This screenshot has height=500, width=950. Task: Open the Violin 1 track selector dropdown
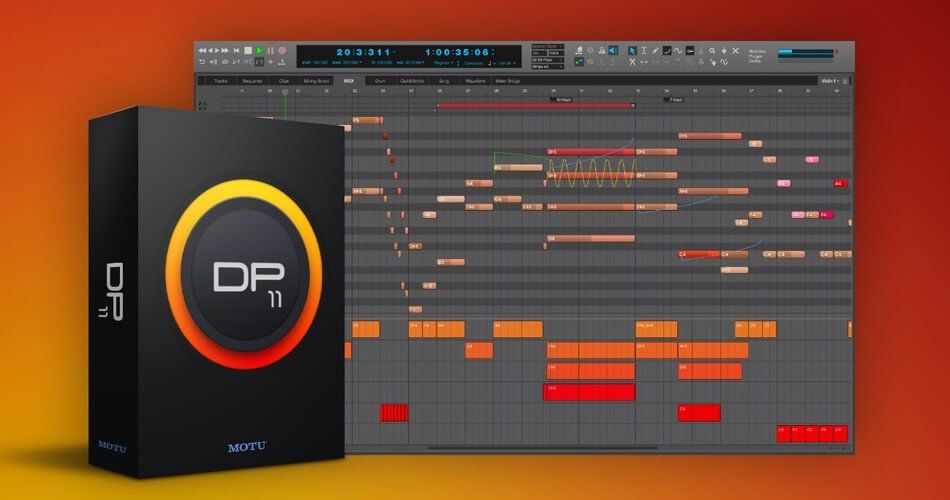(x=828, y=81)
